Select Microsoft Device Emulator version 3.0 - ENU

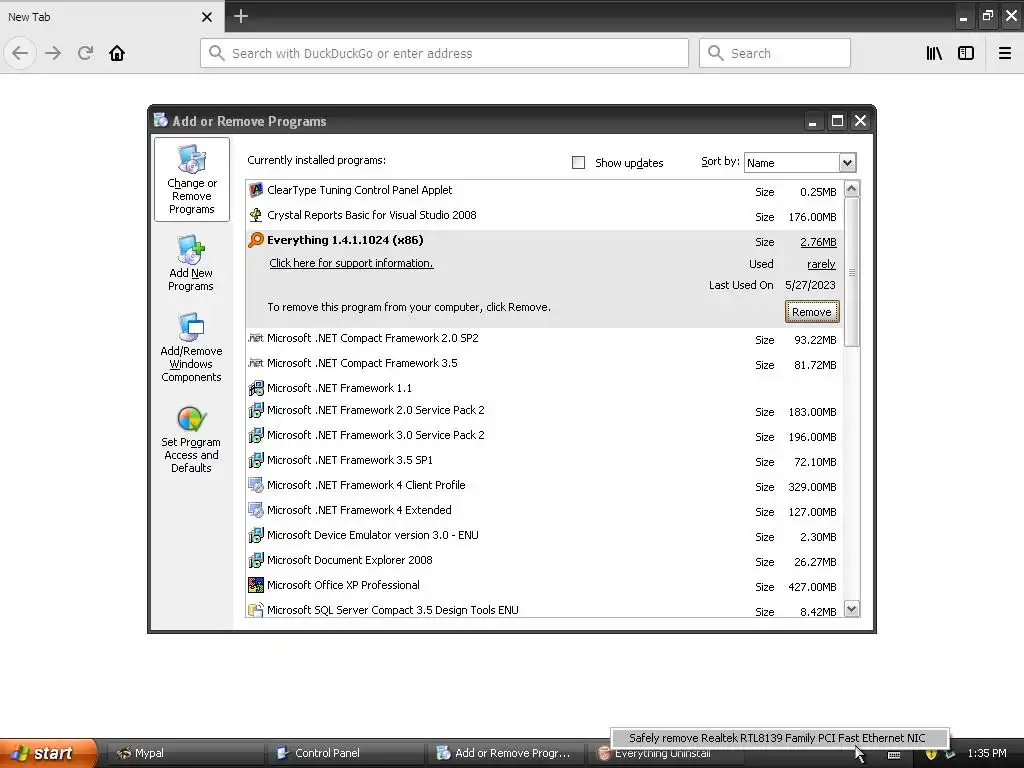pyautogui.click(x=545, y=536)
